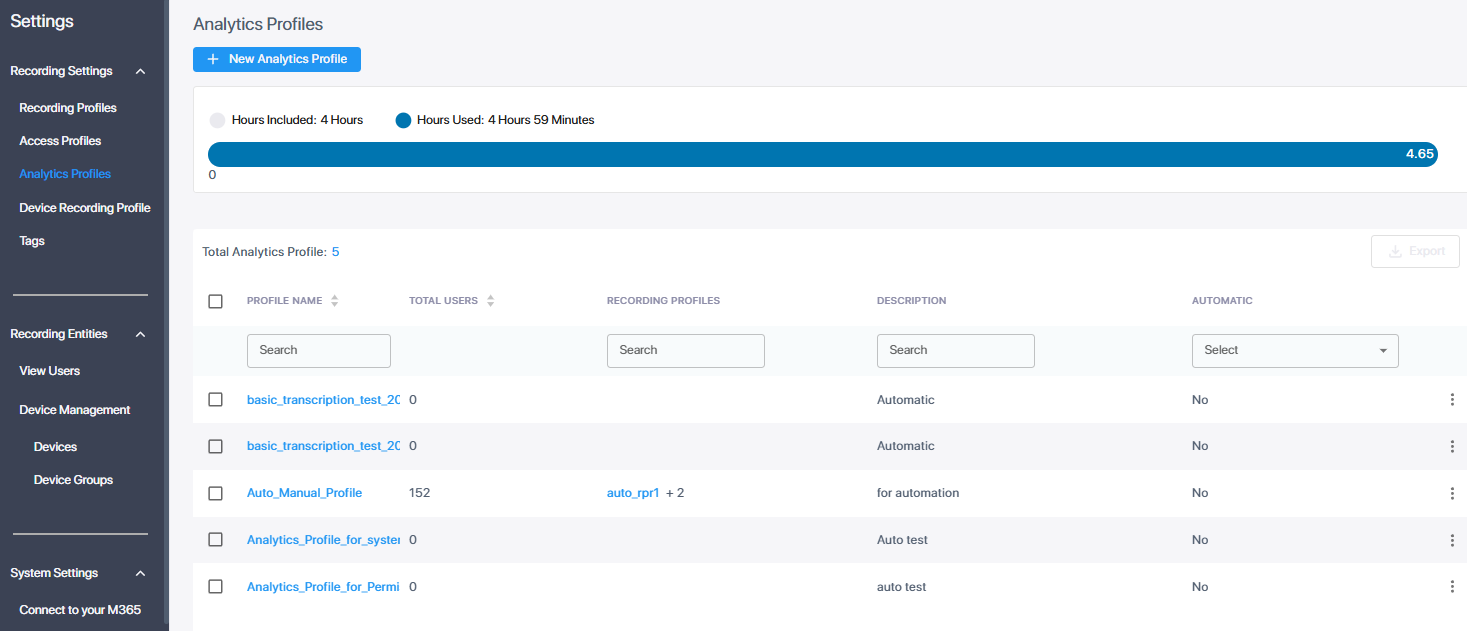Collapse the Recording Entities section
This screenshot has width=1467, height=631.
(140, 334)
